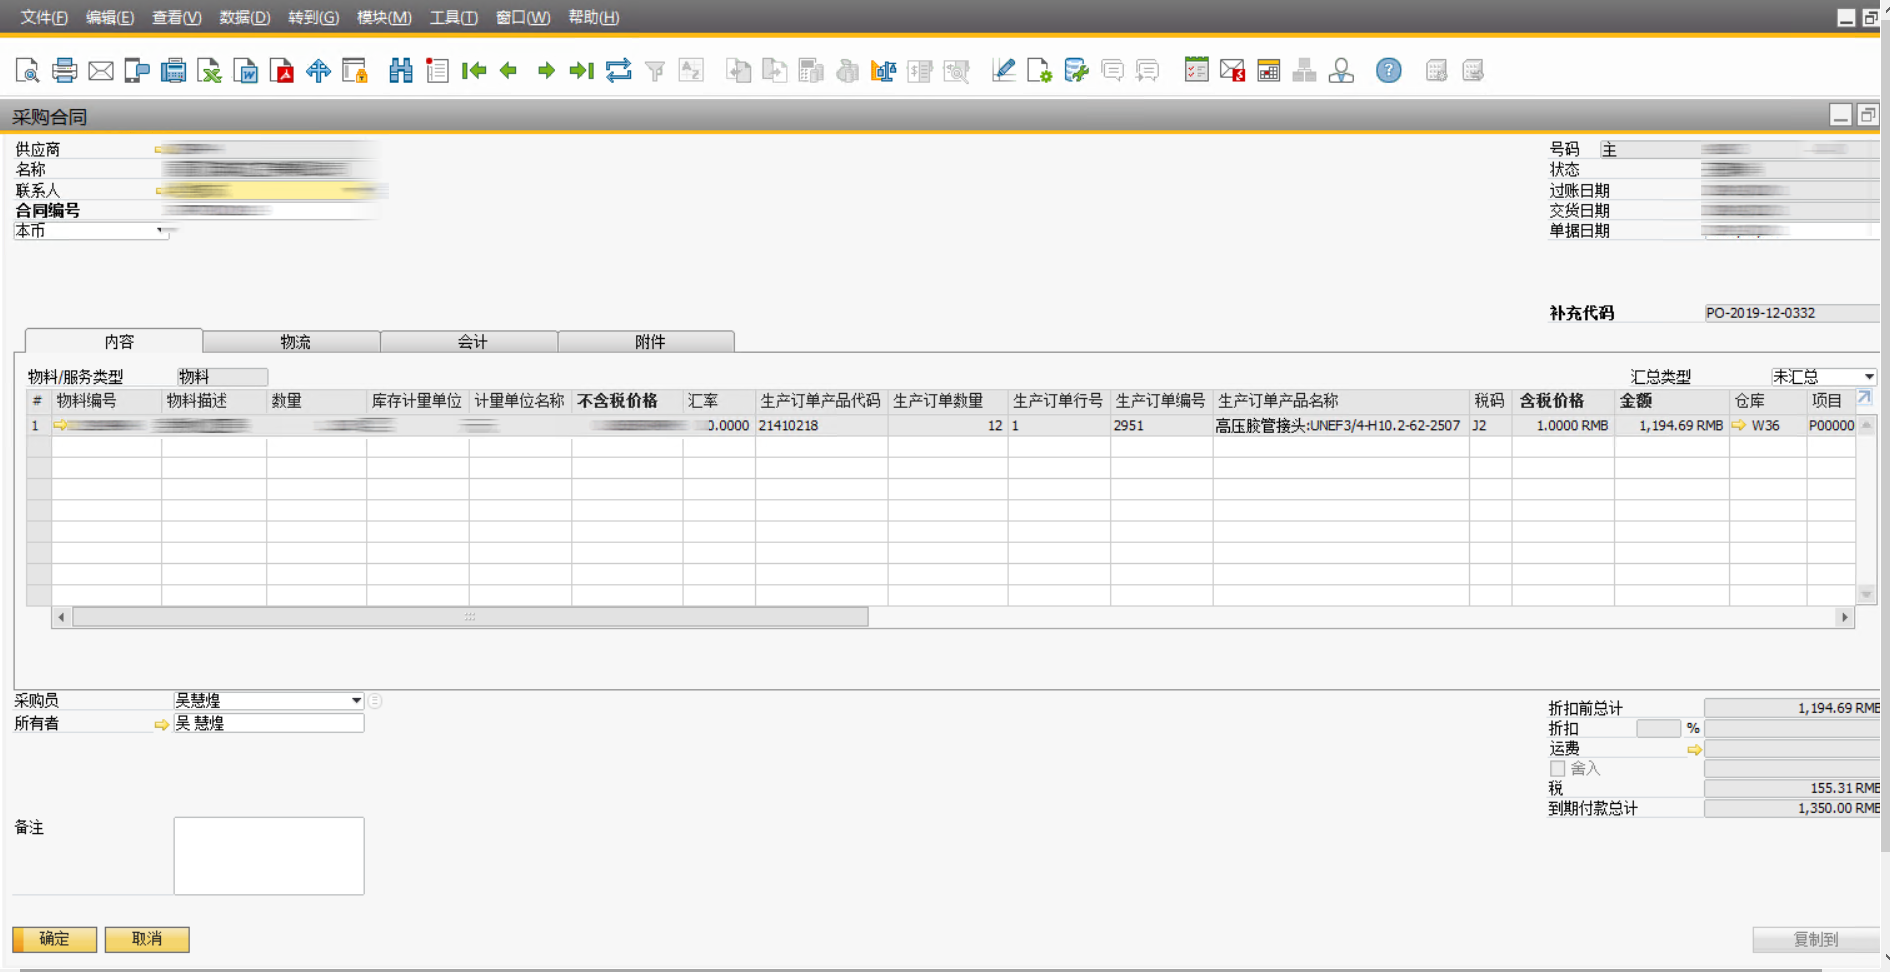Open the help question mark icon
The image size is (1890, 972).
coord(1388,70)
